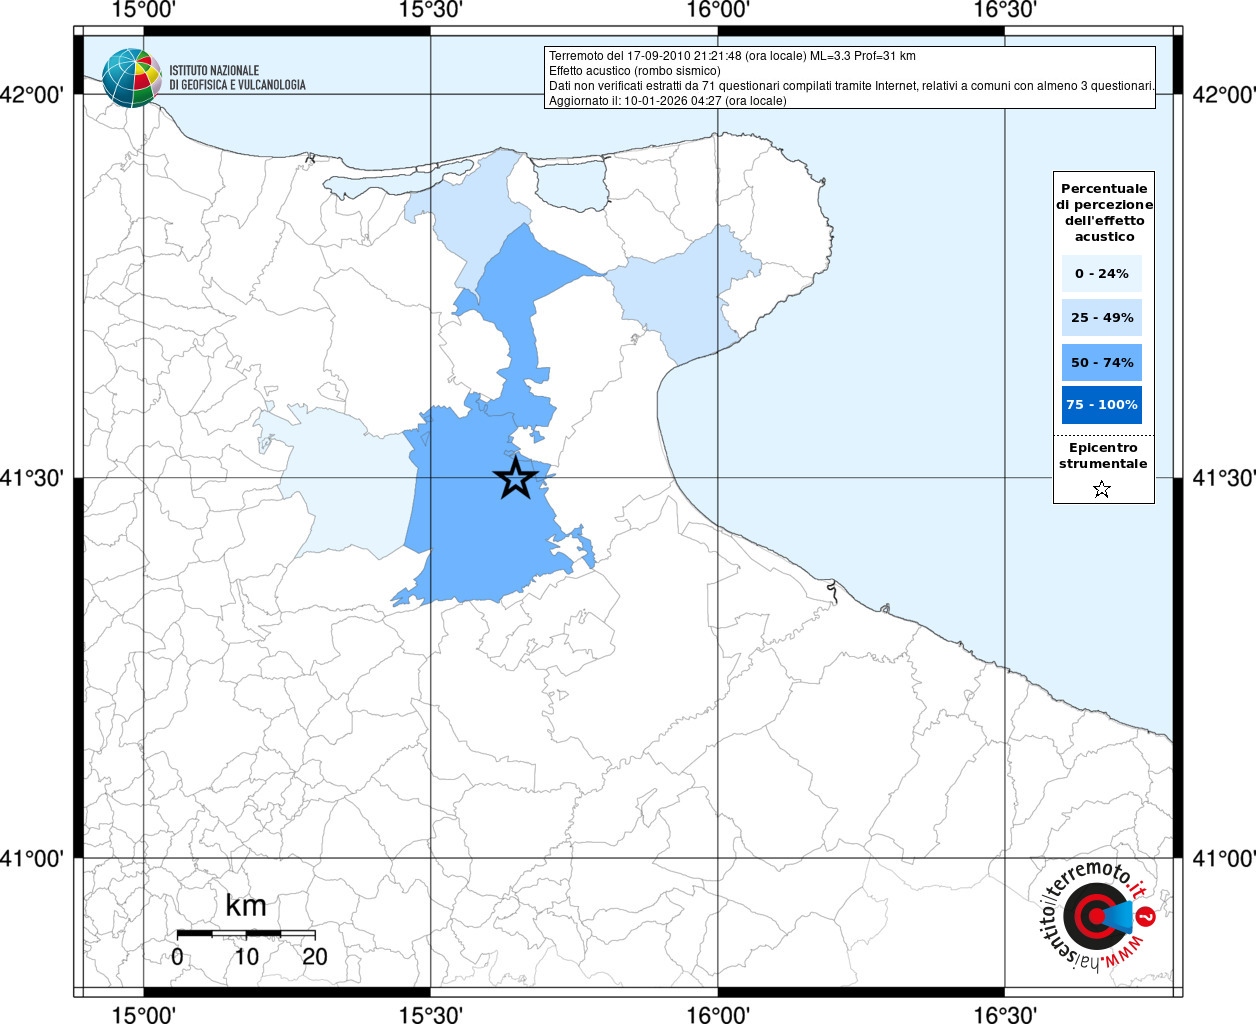Click the haisentitoilterremoto.it red target logo
This screenshot has width=1256, height=1024.
tap(1096, 917)
